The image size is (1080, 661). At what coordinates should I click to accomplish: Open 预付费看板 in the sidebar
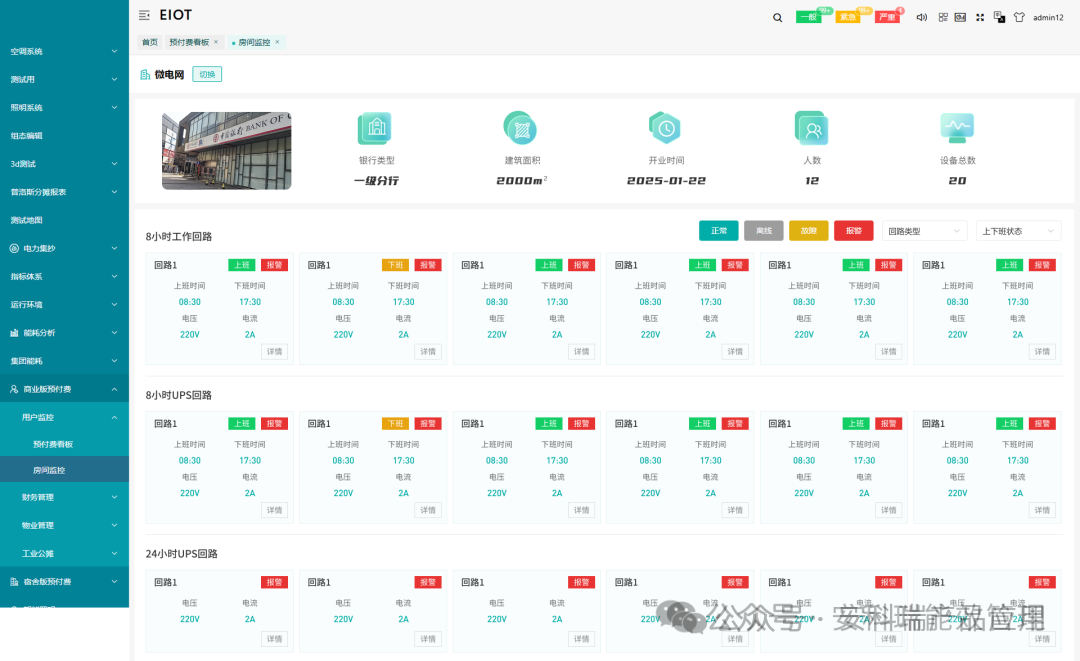(64, 444)
